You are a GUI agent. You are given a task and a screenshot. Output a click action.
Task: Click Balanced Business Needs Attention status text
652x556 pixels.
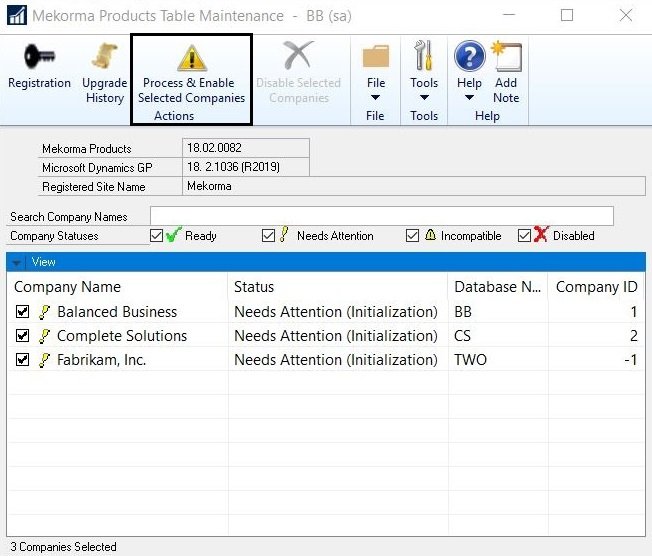click(336, 312)
